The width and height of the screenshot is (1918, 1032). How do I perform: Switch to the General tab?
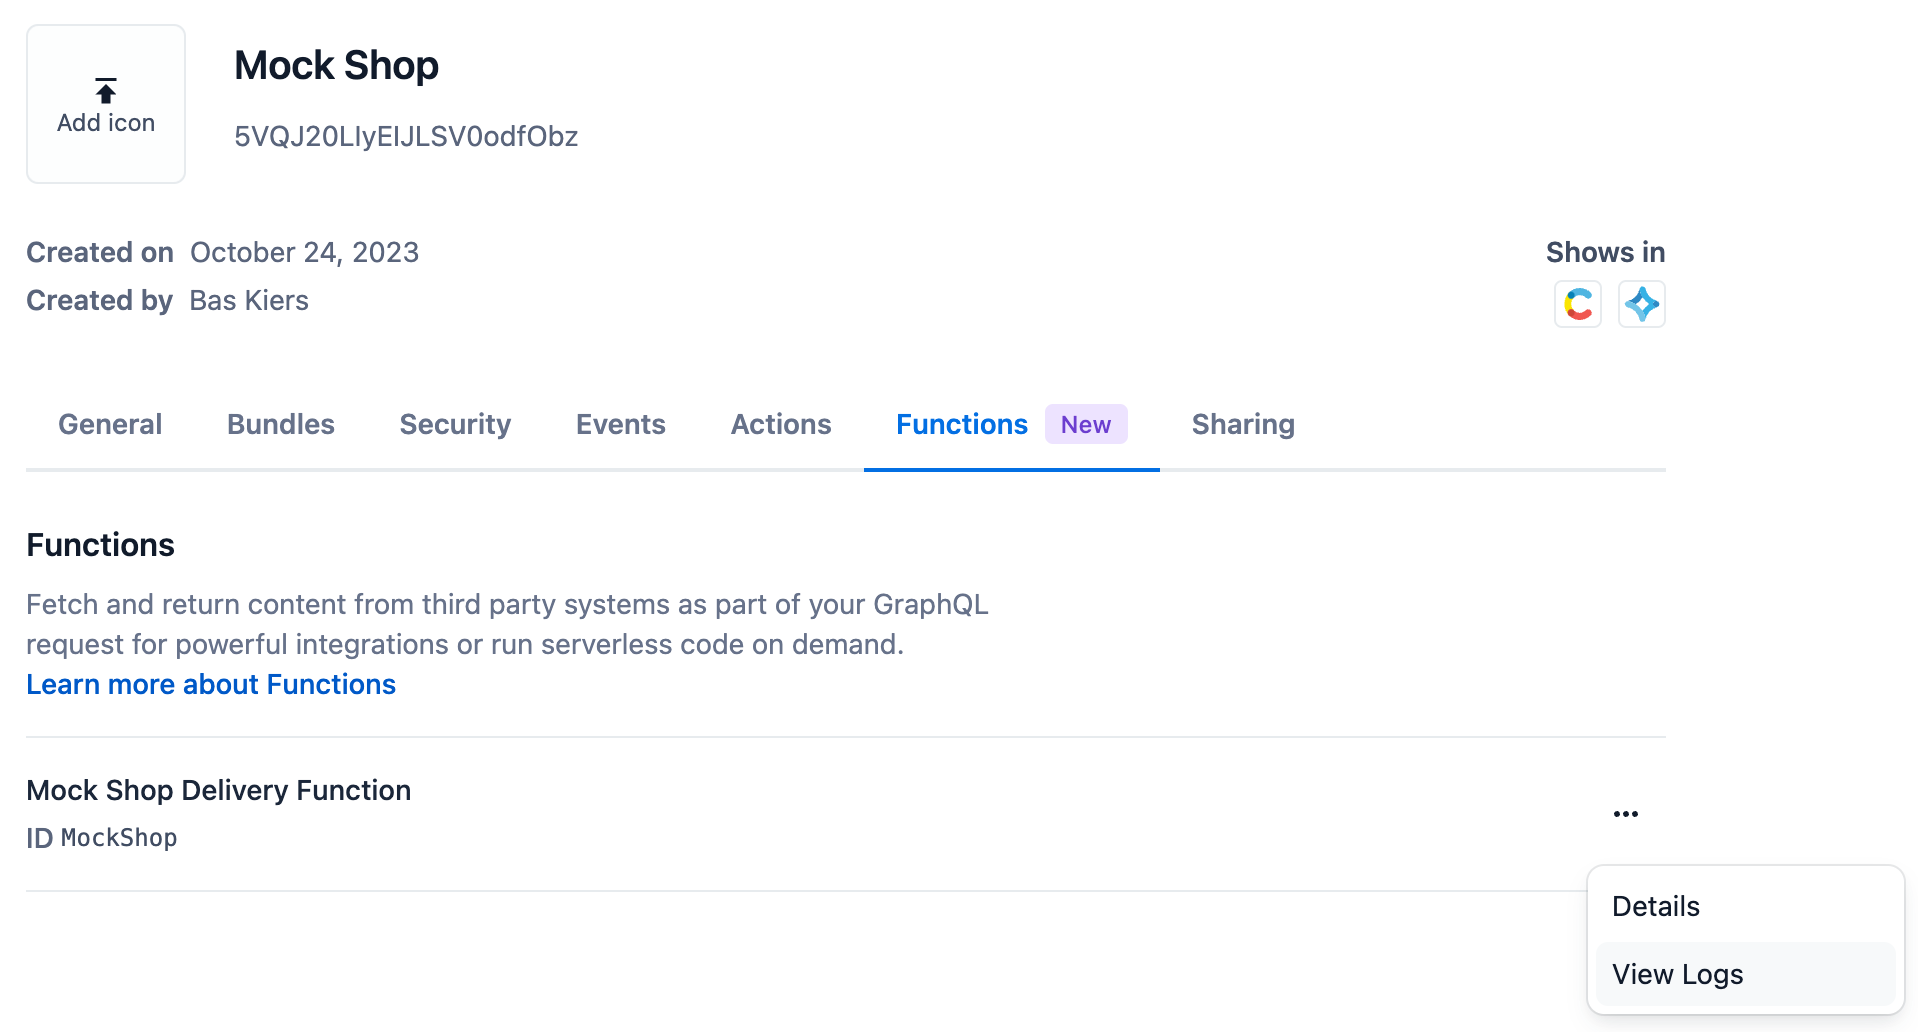point(110,424)
